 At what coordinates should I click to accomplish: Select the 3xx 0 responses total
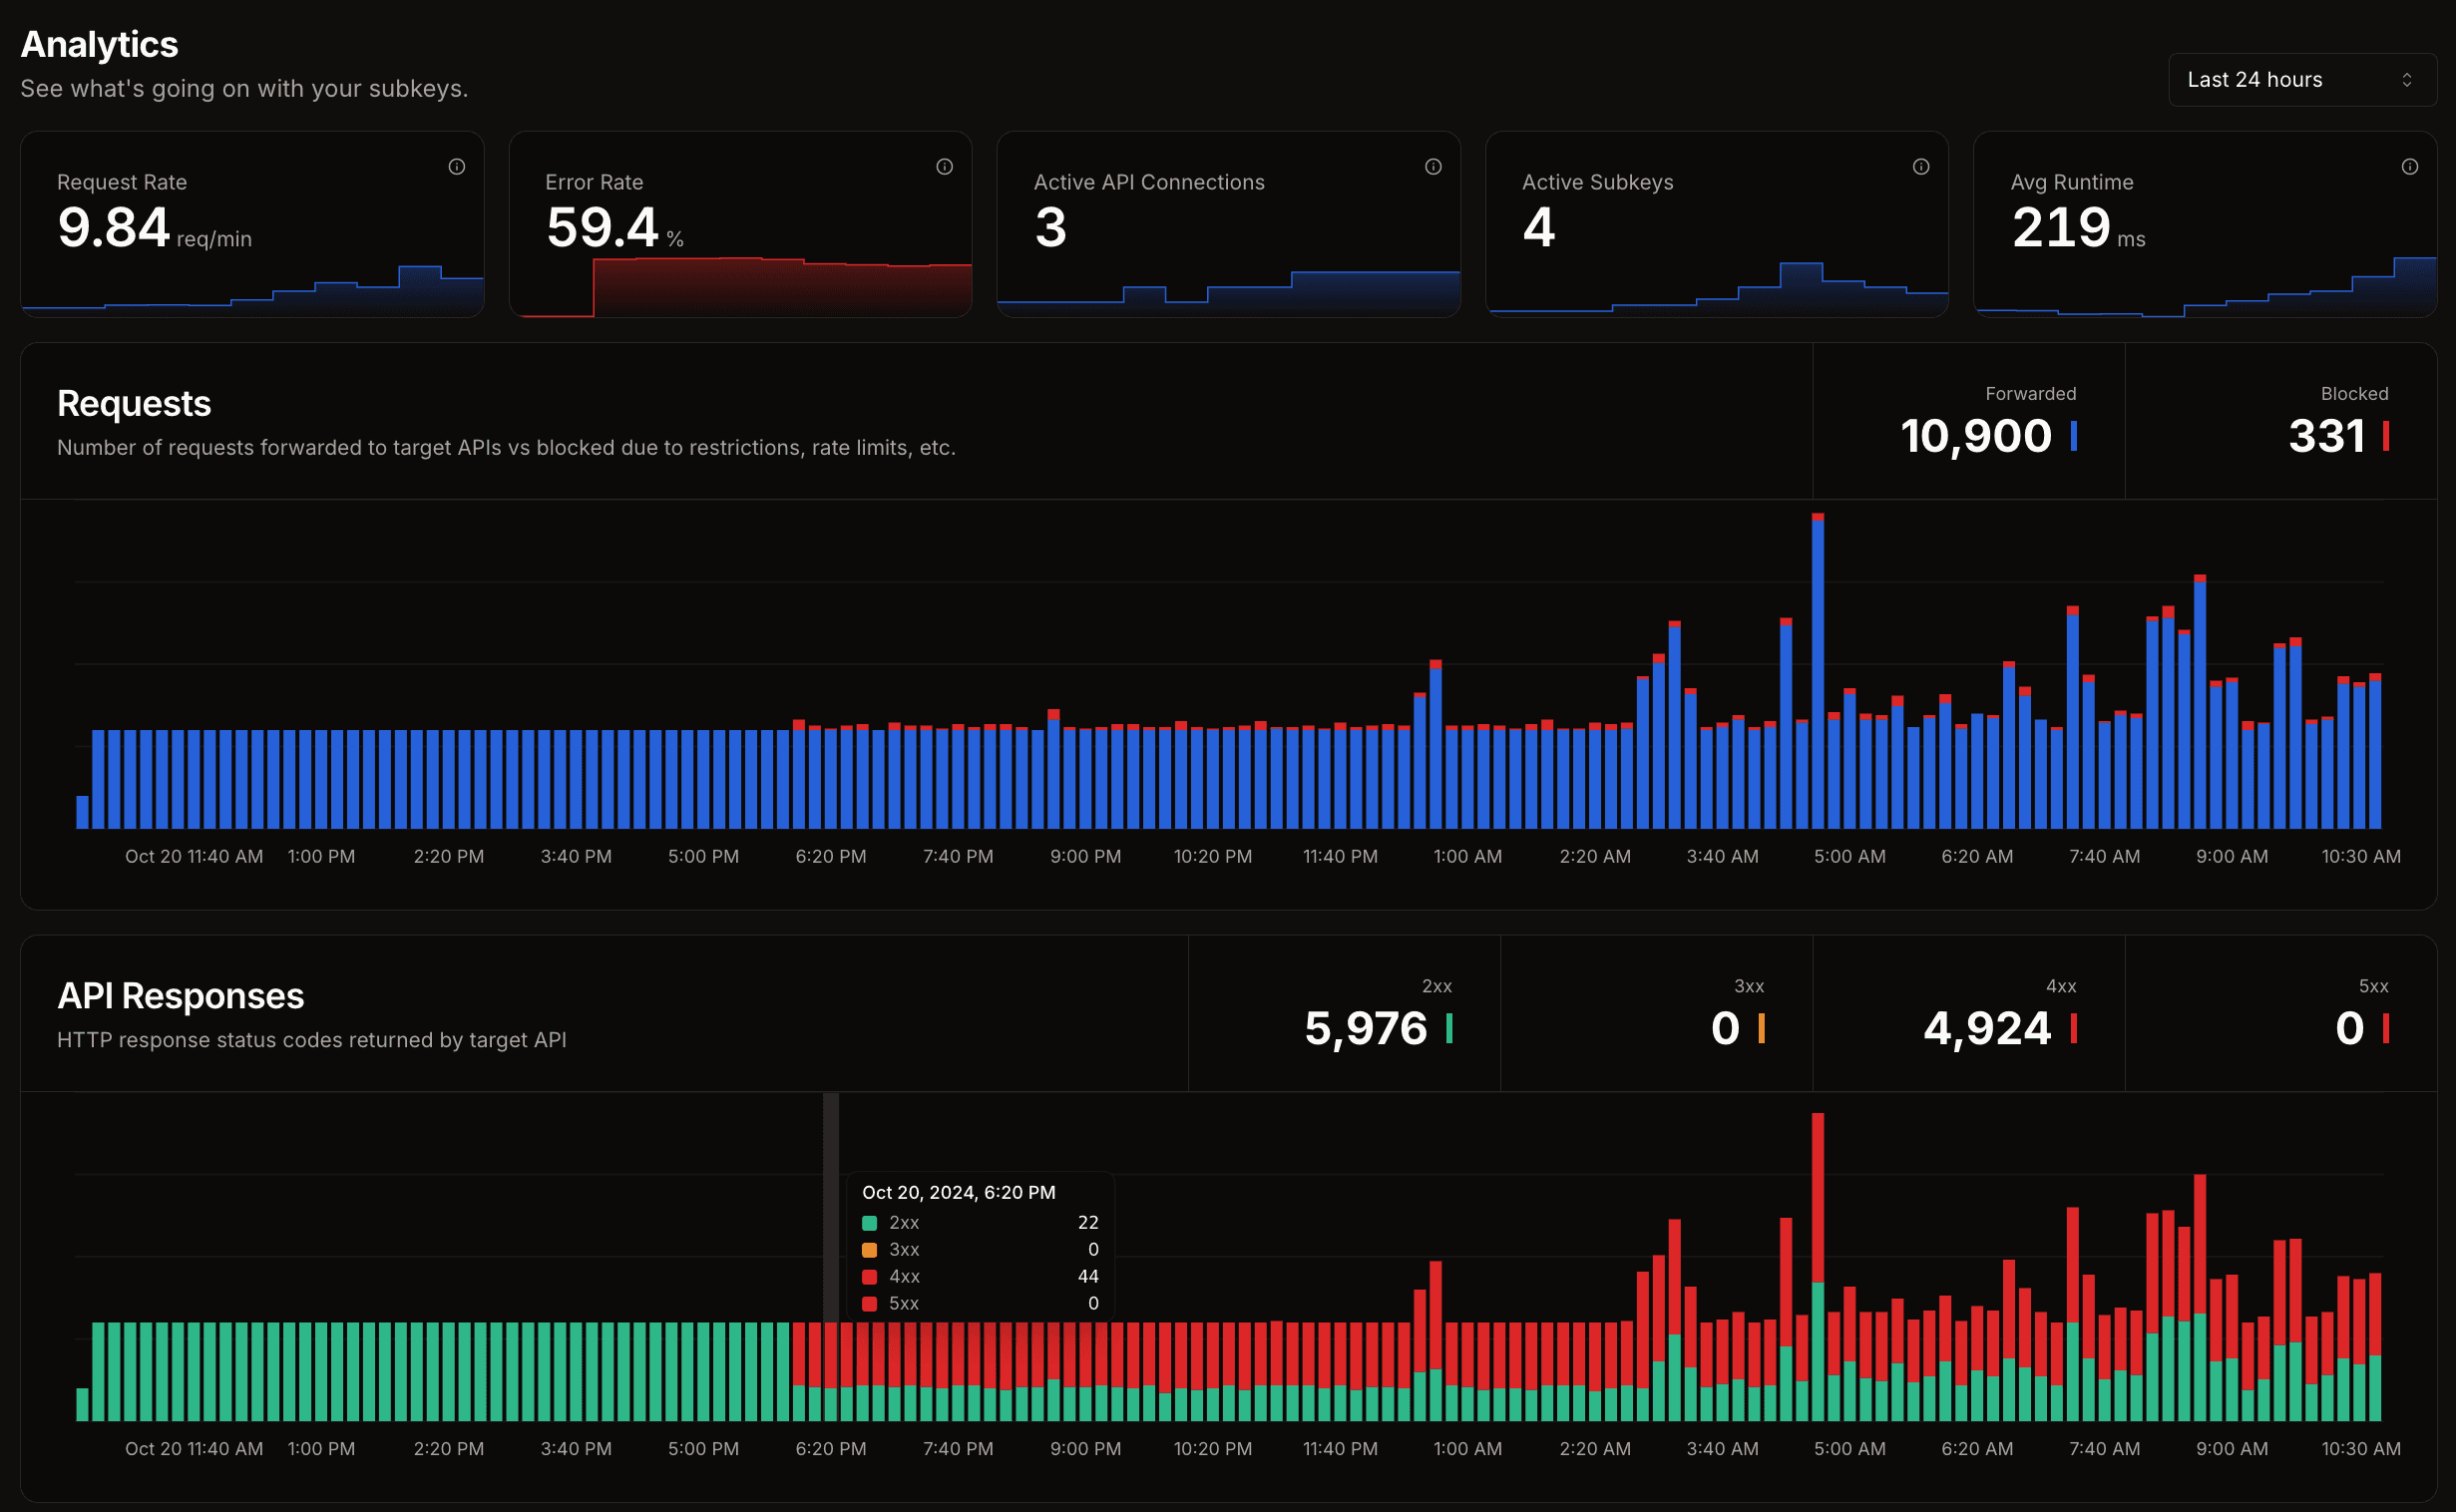1657,1014
